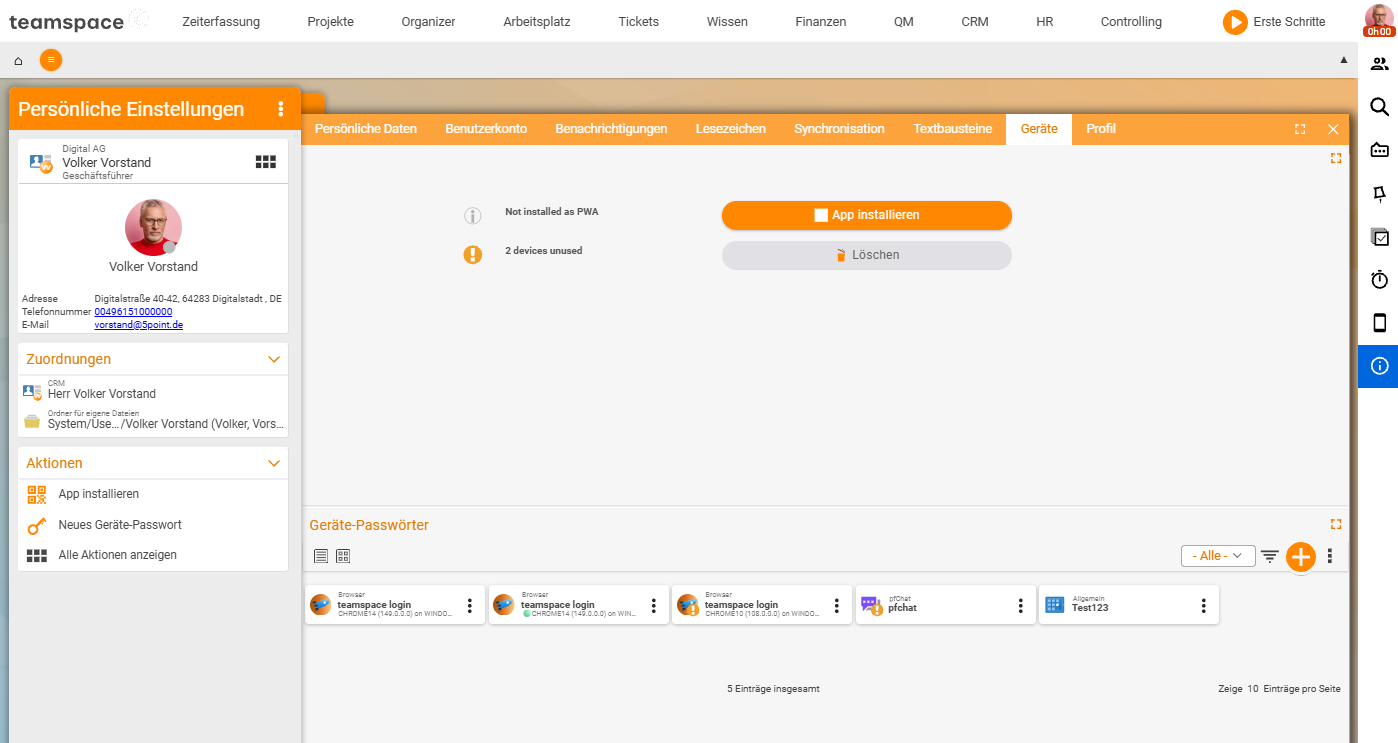The image size is (1398, 743).
Task: Open the contacts people icon in sidebar
Action: [x=1379, y=64]
